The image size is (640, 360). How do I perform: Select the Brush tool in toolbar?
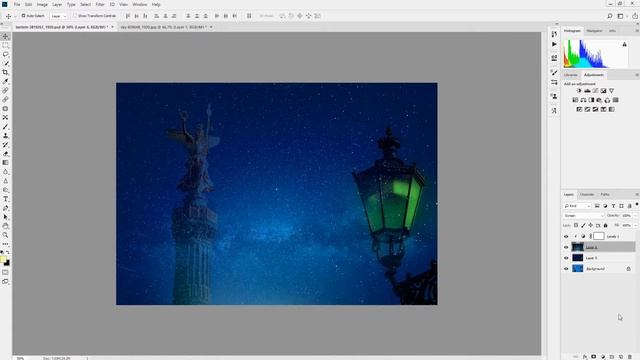5,127
